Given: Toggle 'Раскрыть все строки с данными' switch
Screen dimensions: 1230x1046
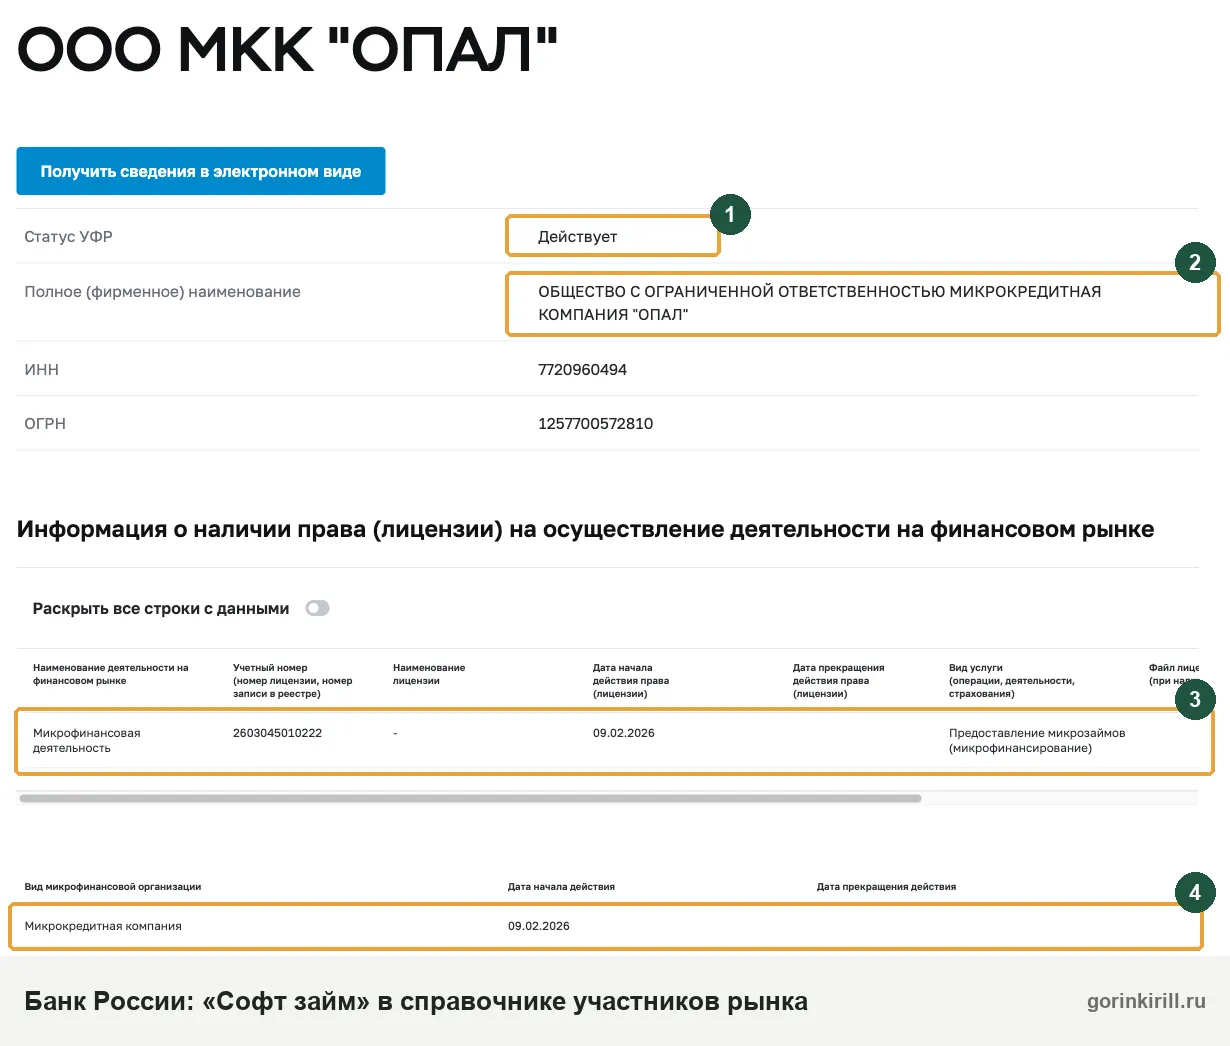Looking at the screenshot, I should [317, 608].
